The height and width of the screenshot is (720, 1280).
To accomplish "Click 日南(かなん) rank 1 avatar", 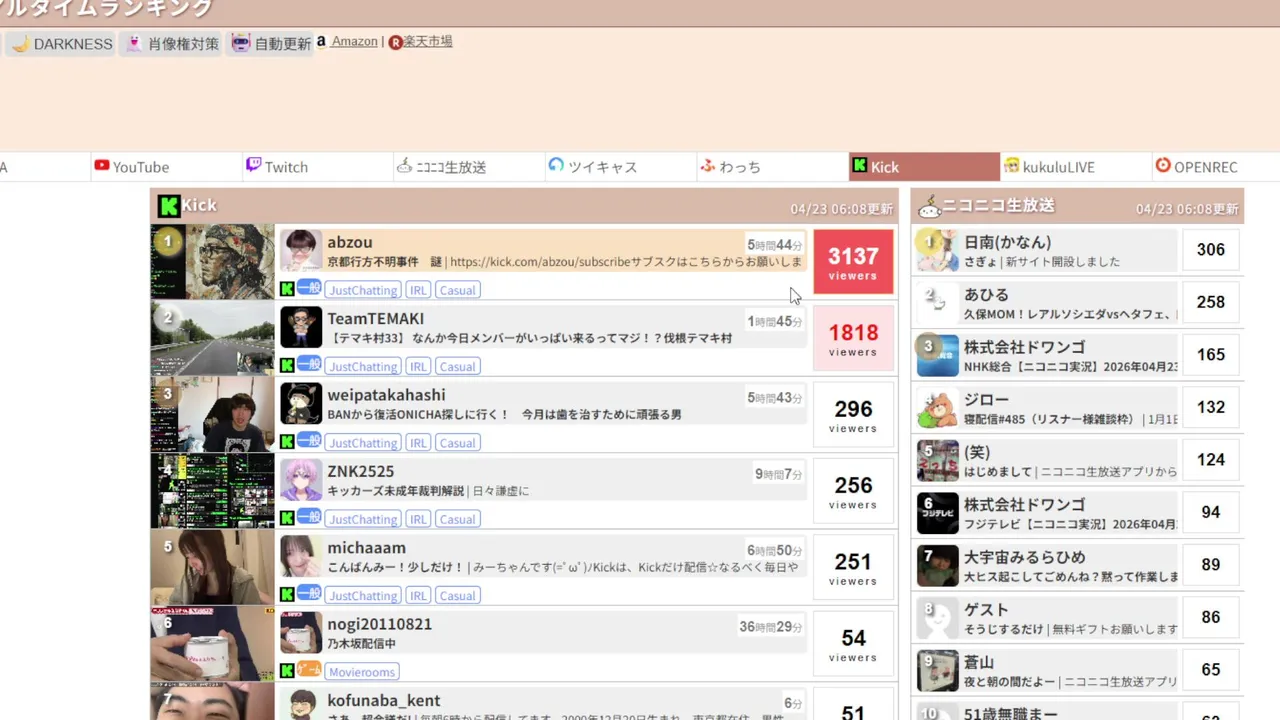I will (x=938, y=251).
